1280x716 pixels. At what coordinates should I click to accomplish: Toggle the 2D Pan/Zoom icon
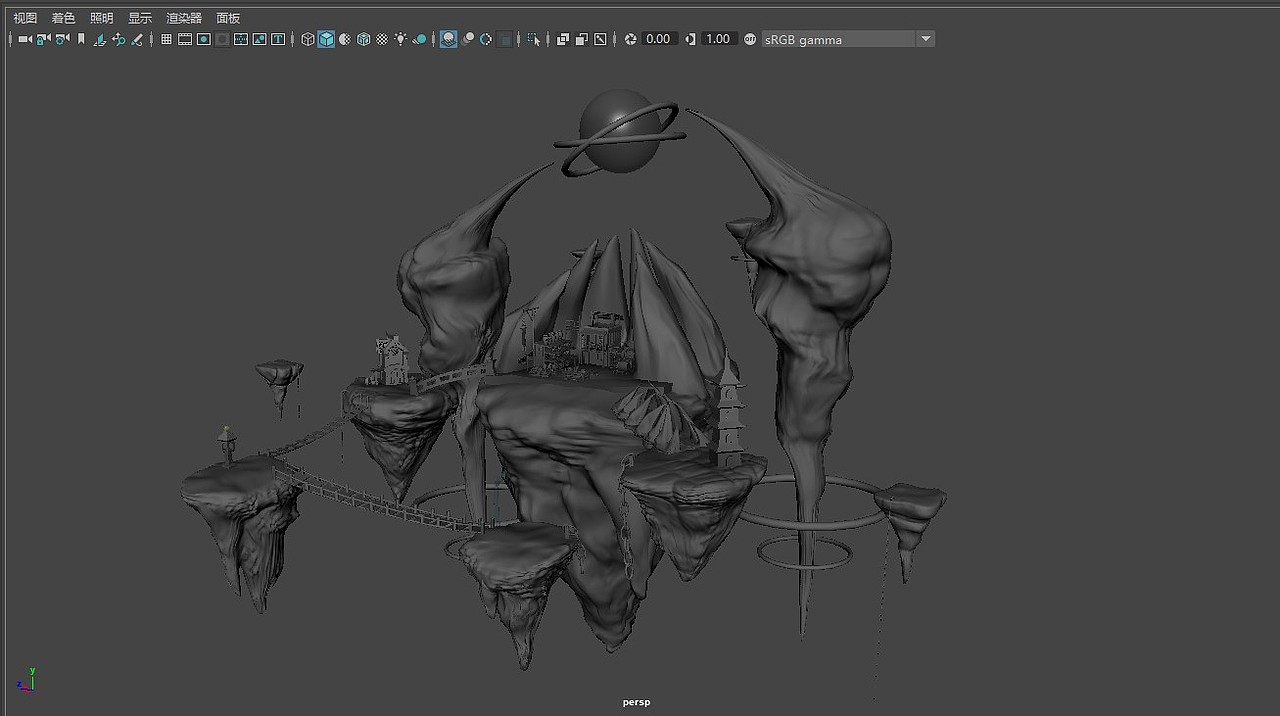118,39
